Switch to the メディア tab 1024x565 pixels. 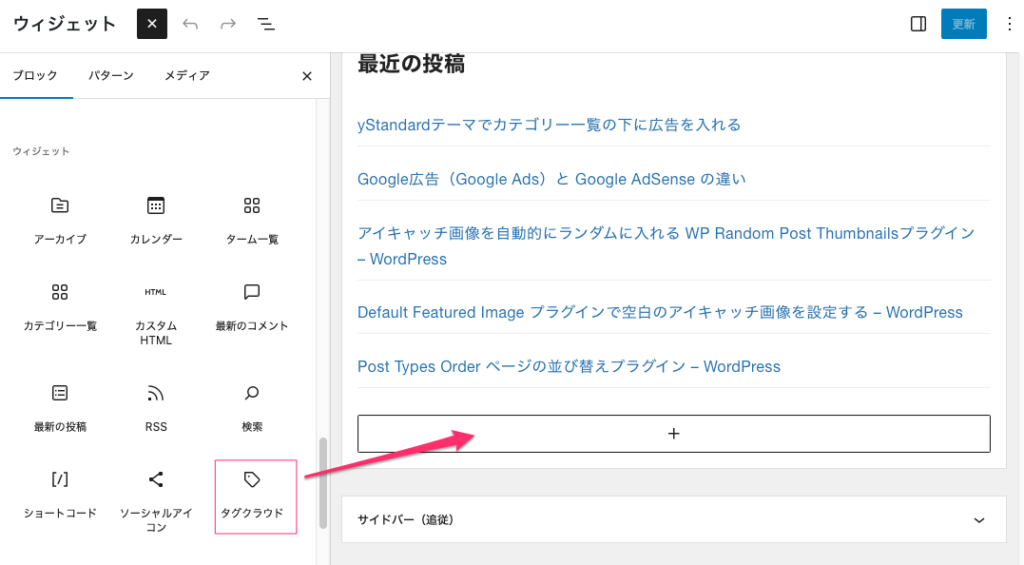(187, 76)
